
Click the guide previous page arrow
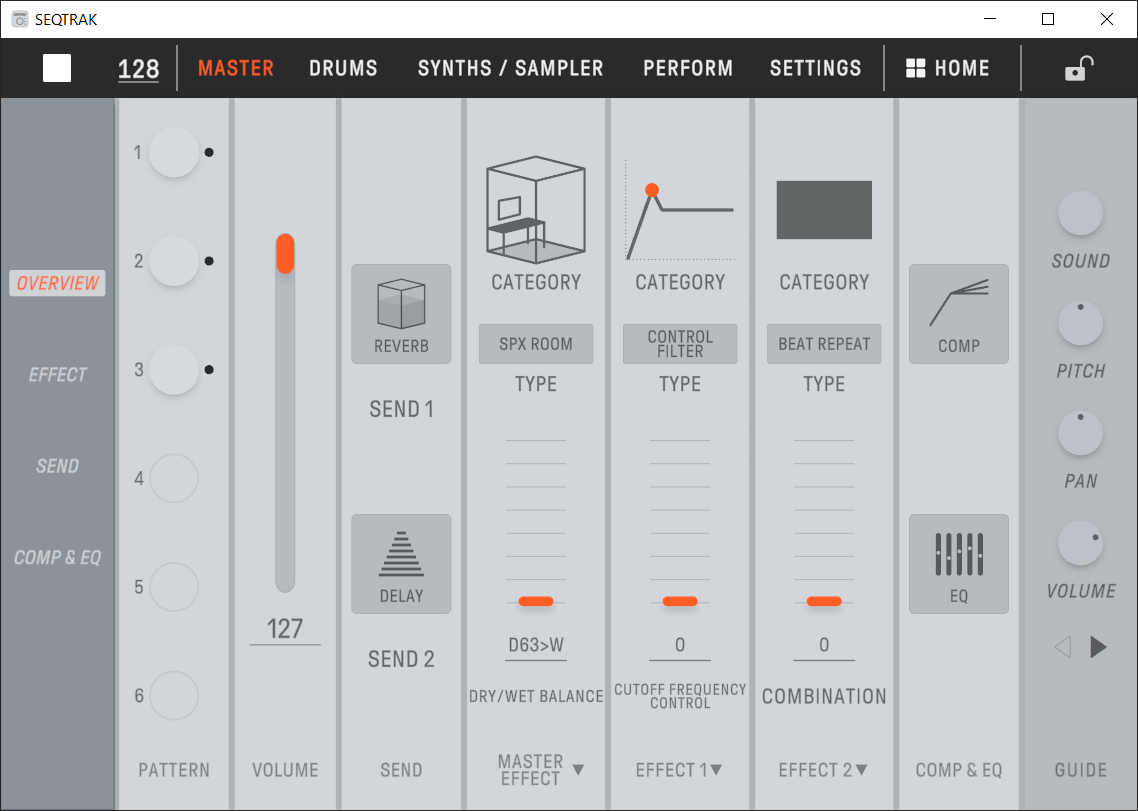tap(1063, 646)
